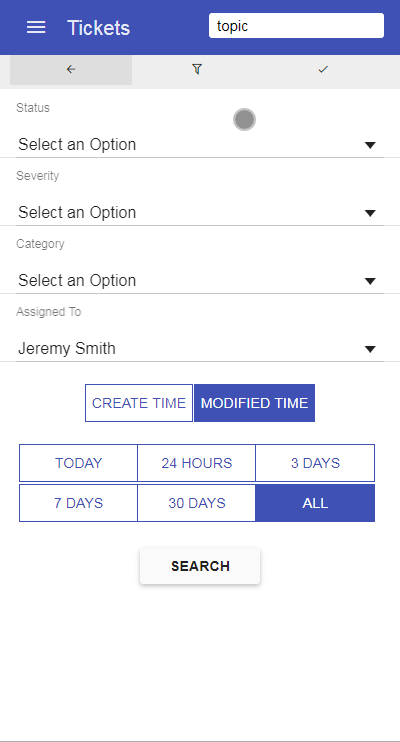Click the Search button

200,566
